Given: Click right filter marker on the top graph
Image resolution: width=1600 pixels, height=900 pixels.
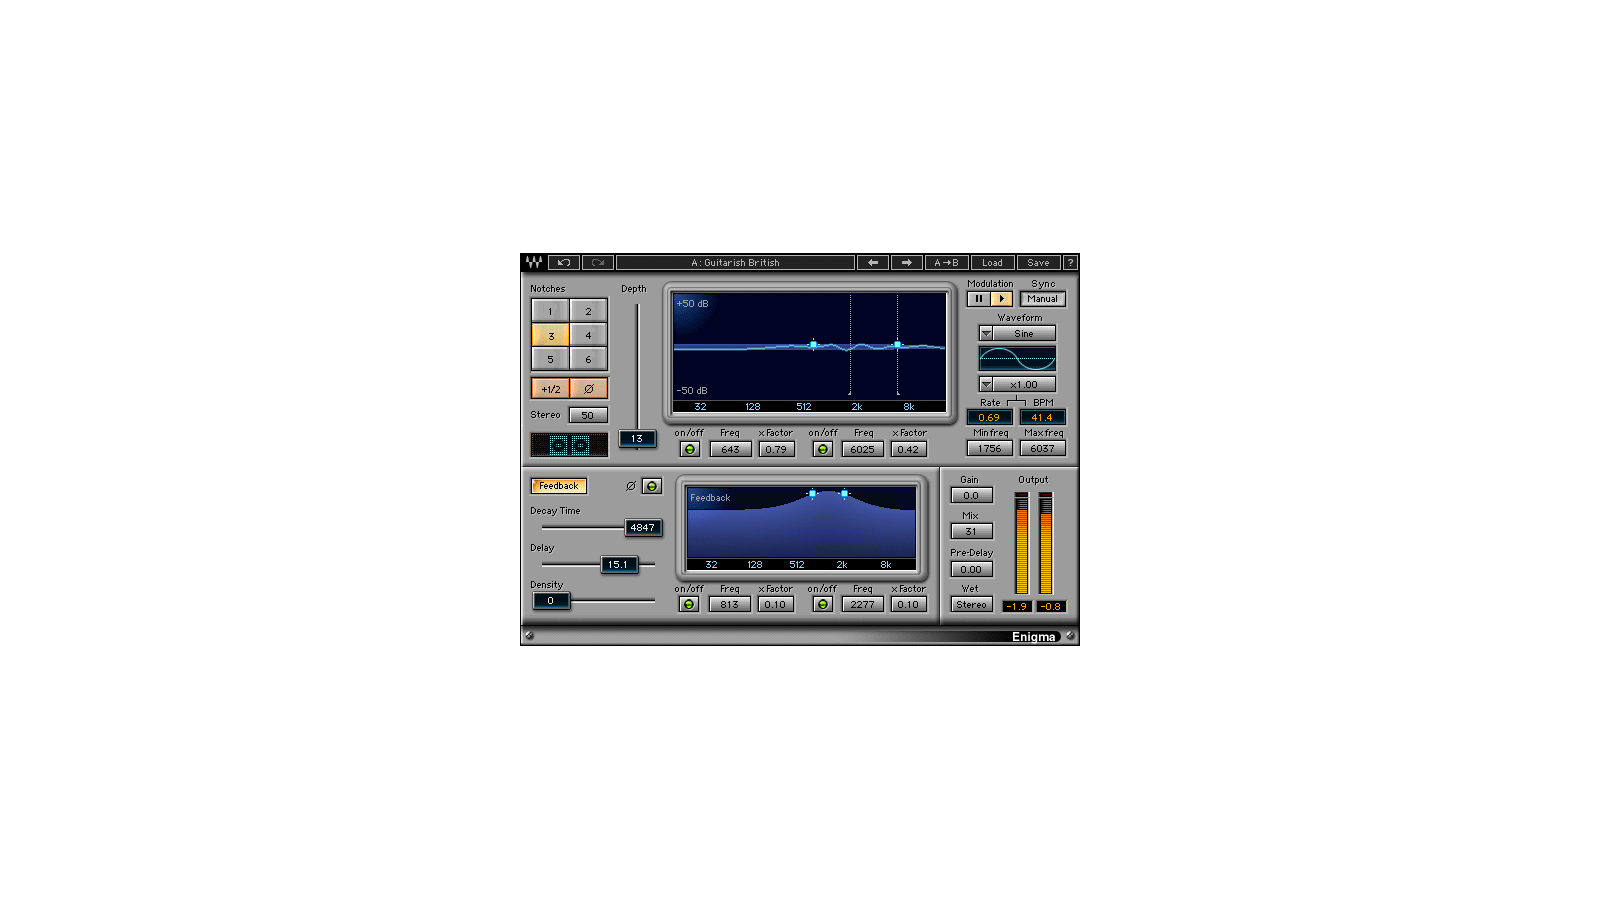Looking at the screenshot, I should [x=897, y=345].
